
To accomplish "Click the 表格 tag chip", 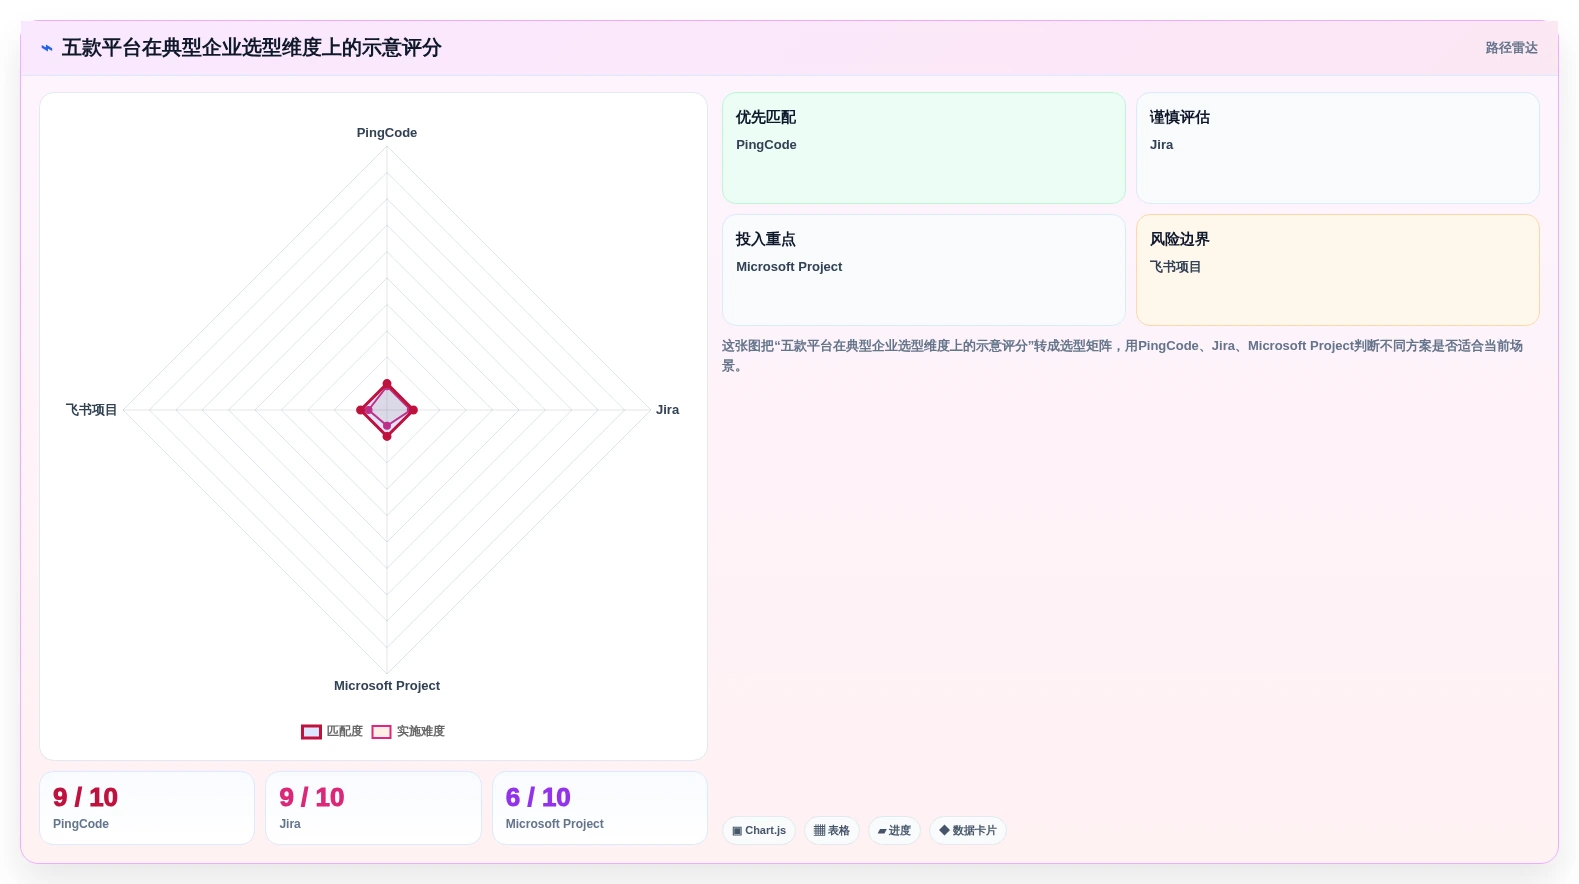I will tap(832, 831).
